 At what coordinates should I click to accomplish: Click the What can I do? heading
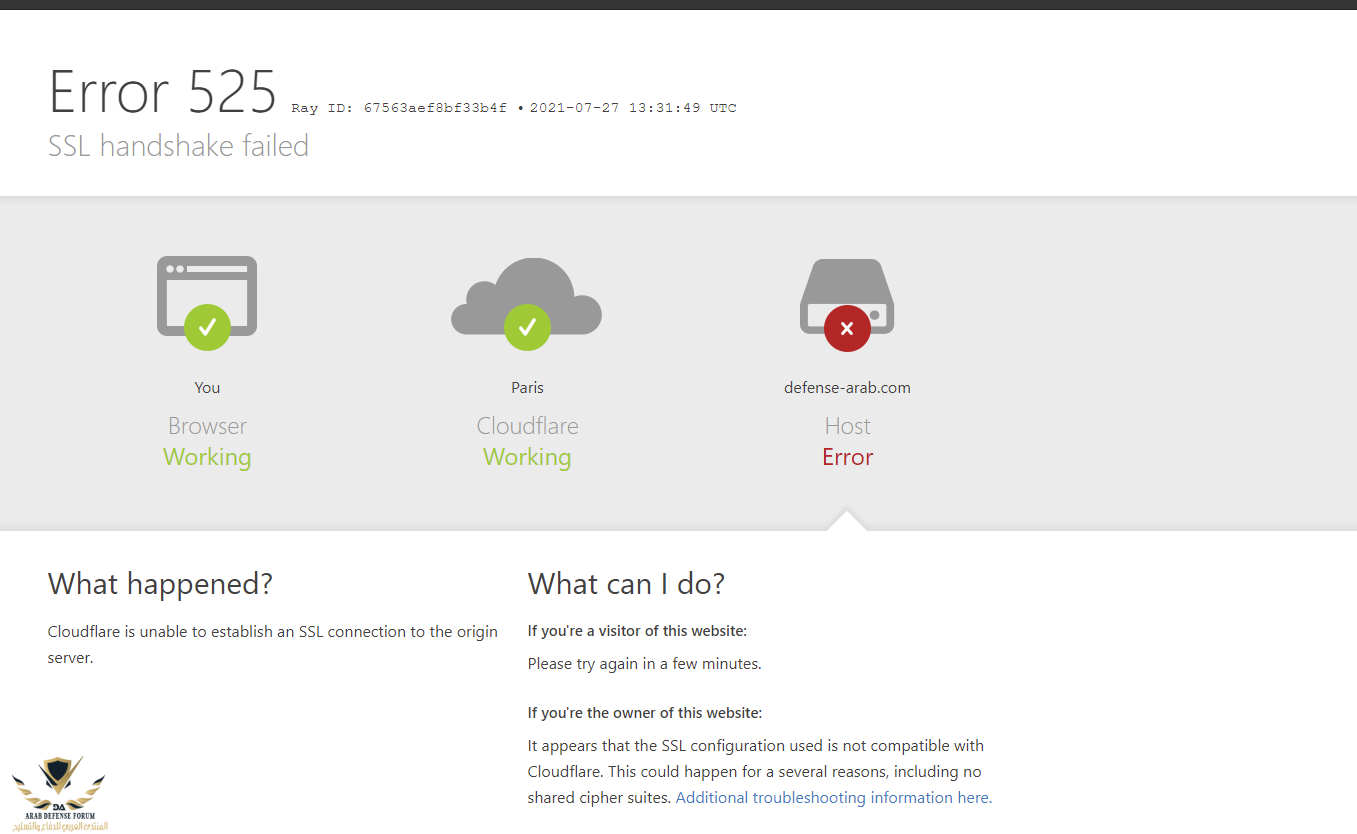point(626,584)
